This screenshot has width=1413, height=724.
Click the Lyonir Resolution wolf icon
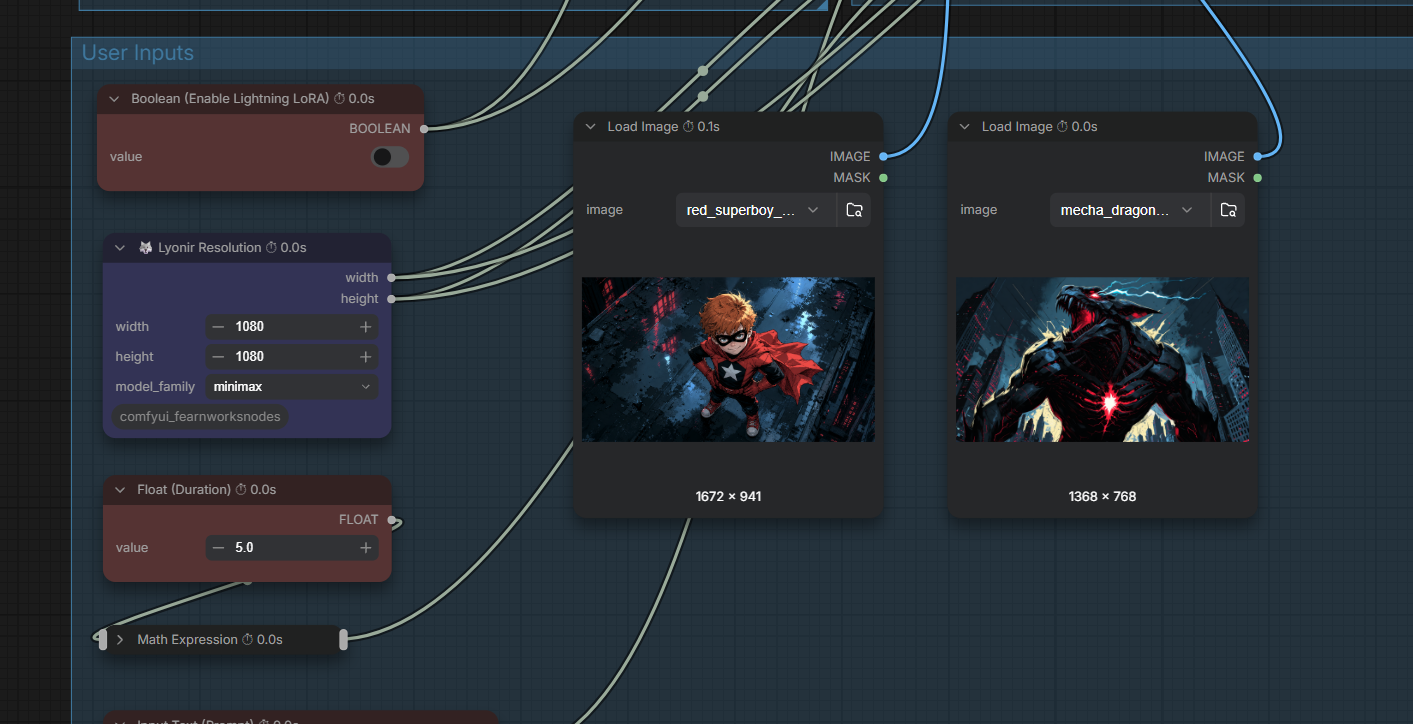(x=145, y=247)
